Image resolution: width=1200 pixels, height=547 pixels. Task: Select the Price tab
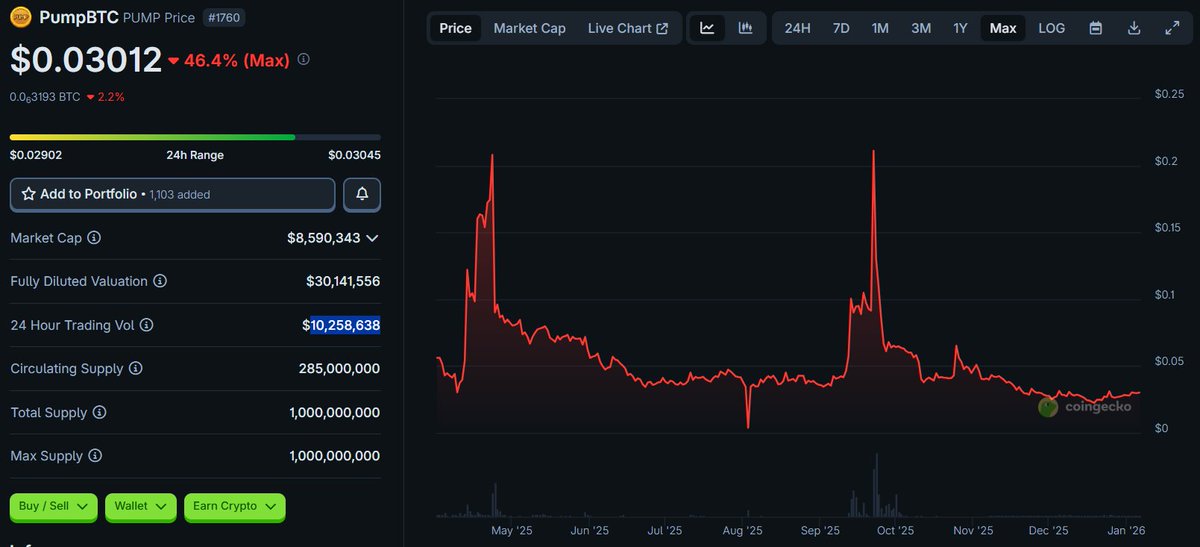tap(455, 28)
